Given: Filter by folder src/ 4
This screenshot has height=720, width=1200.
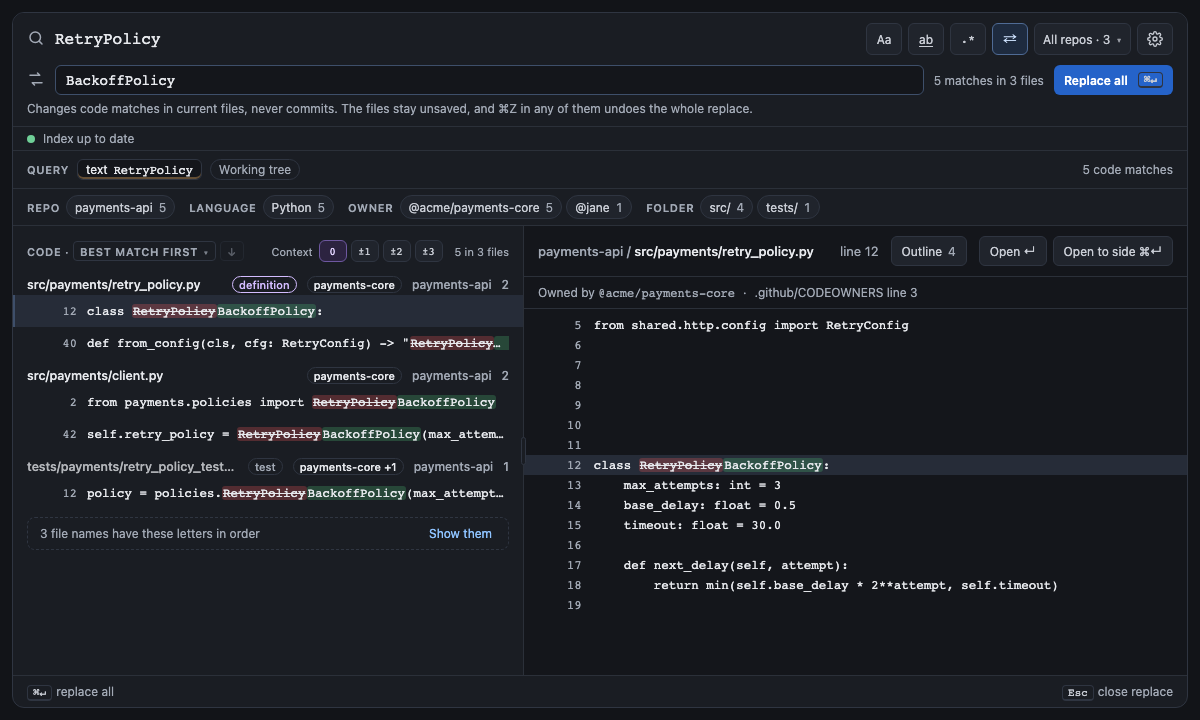Looking at the screenshot, I should (726, 208).
